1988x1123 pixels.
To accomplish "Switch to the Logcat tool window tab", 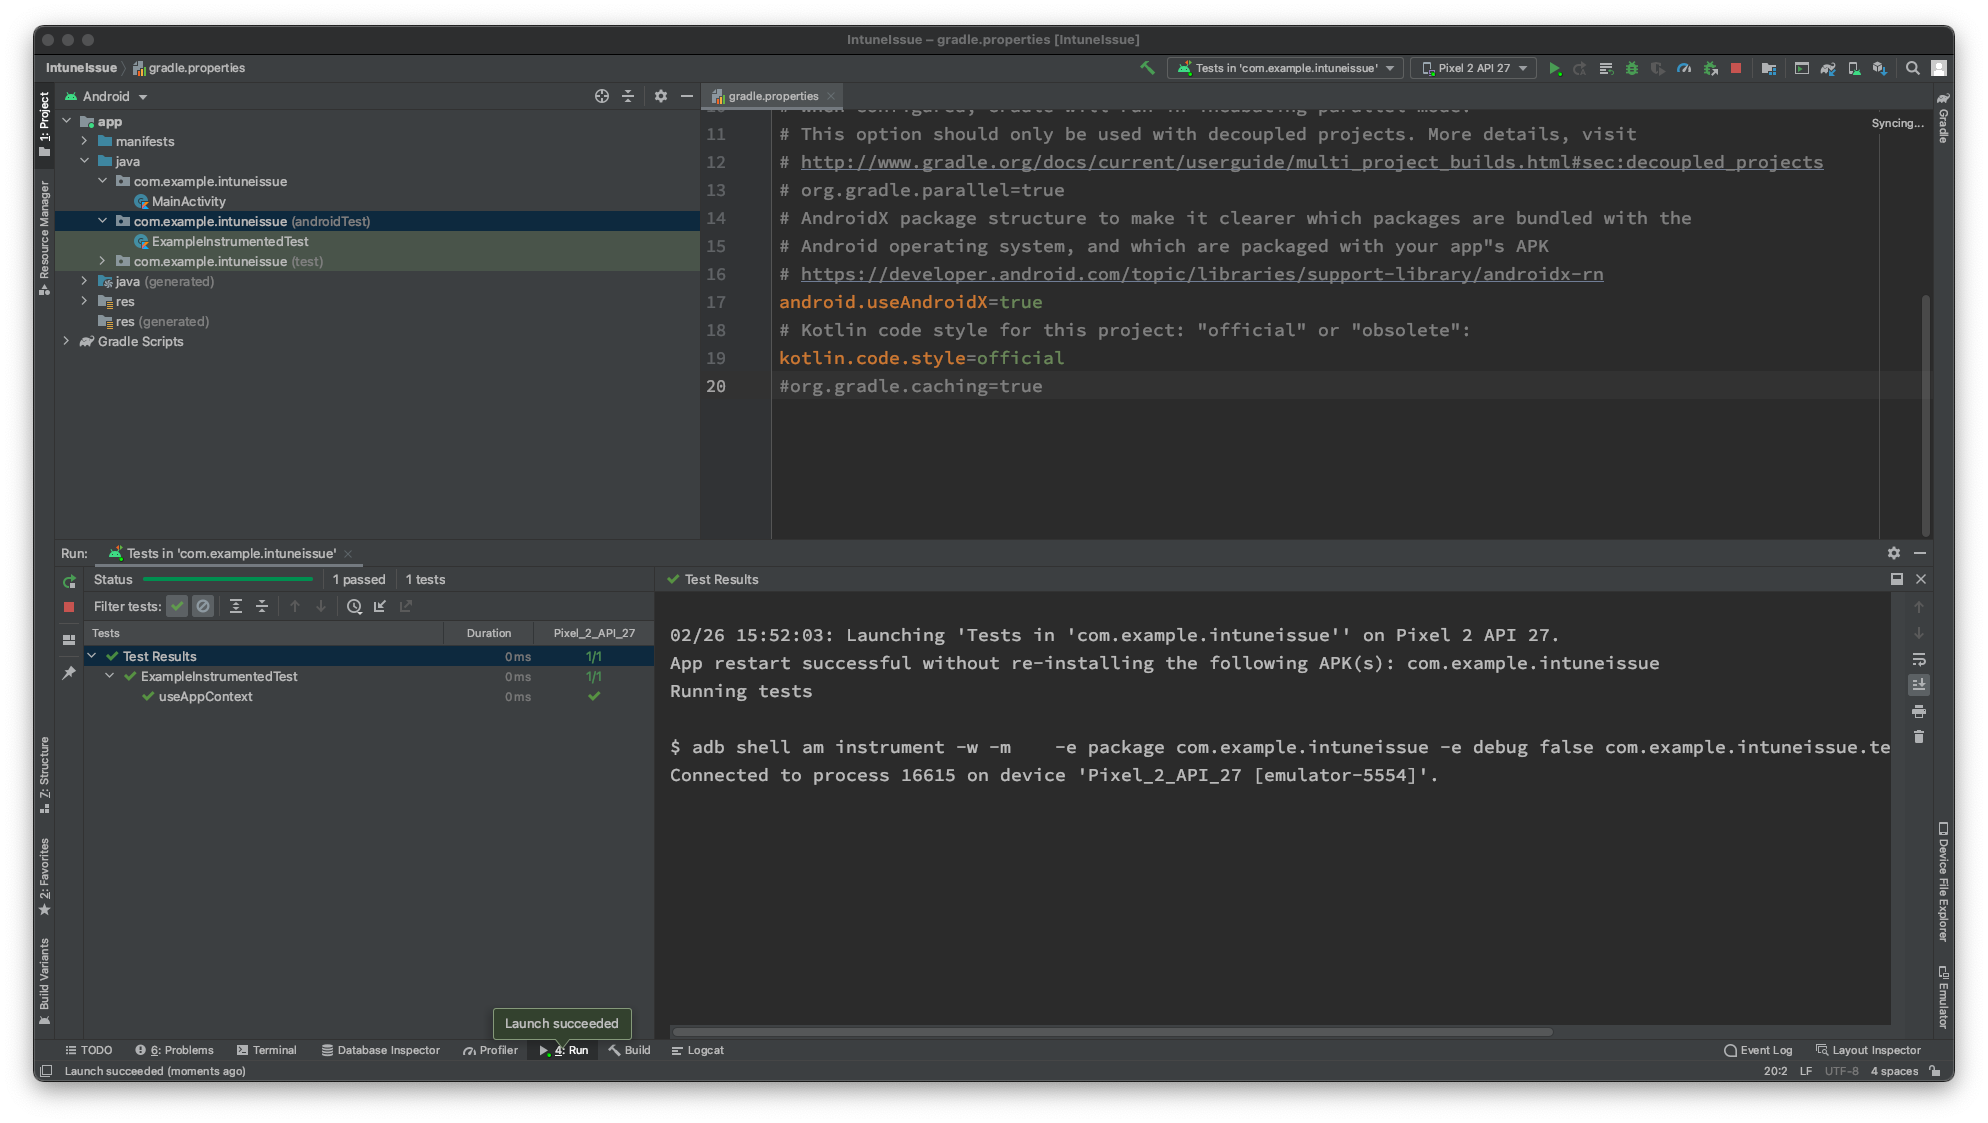I will [x=698, y=1050].
